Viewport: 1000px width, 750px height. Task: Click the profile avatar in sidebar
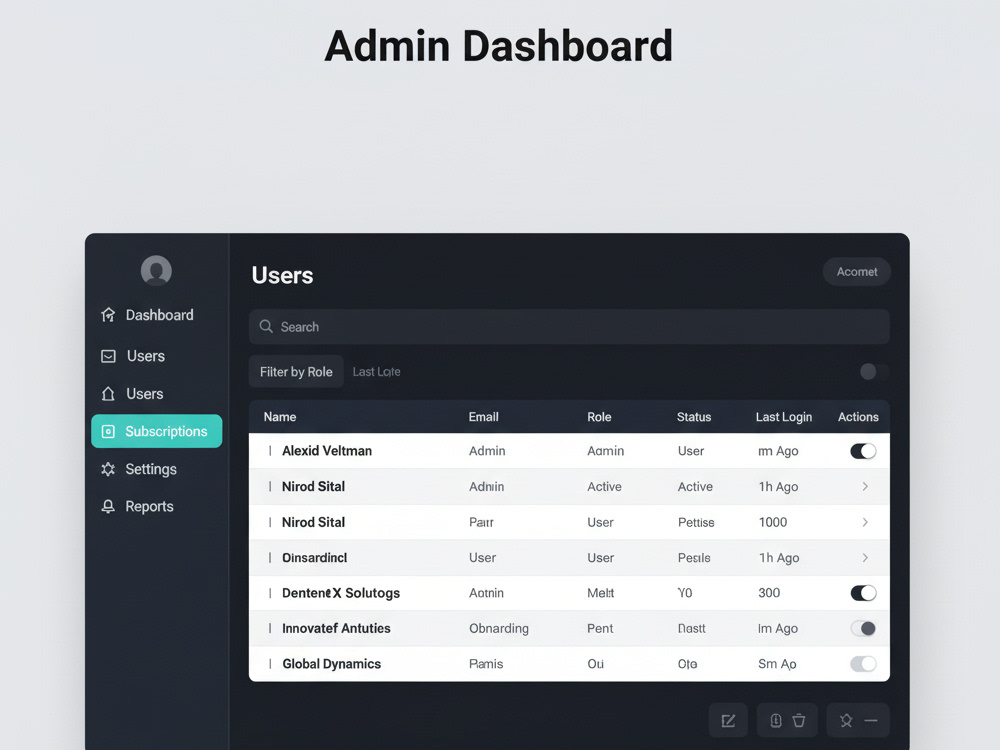(x=156, y=270)
